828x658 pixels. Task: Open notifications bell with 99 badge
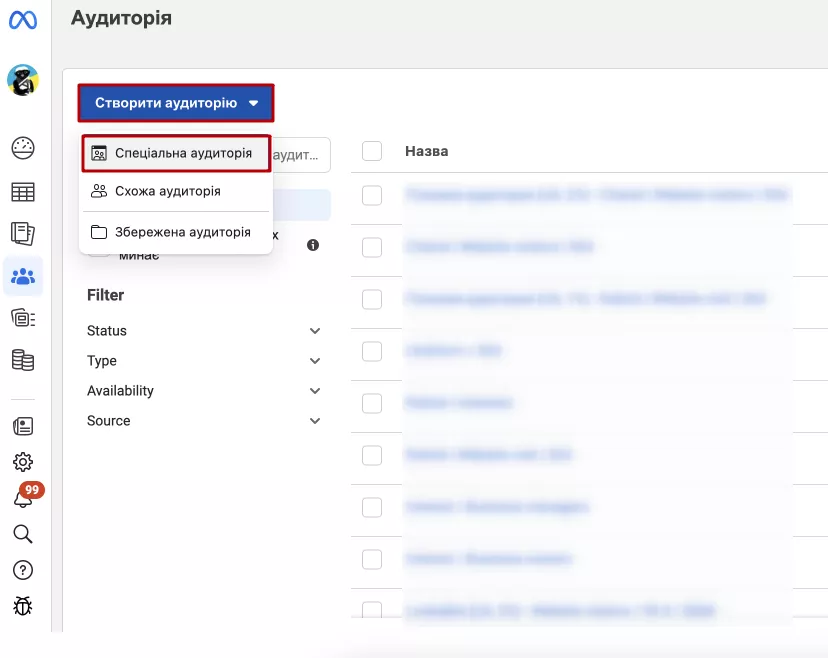tap(25, 496)
